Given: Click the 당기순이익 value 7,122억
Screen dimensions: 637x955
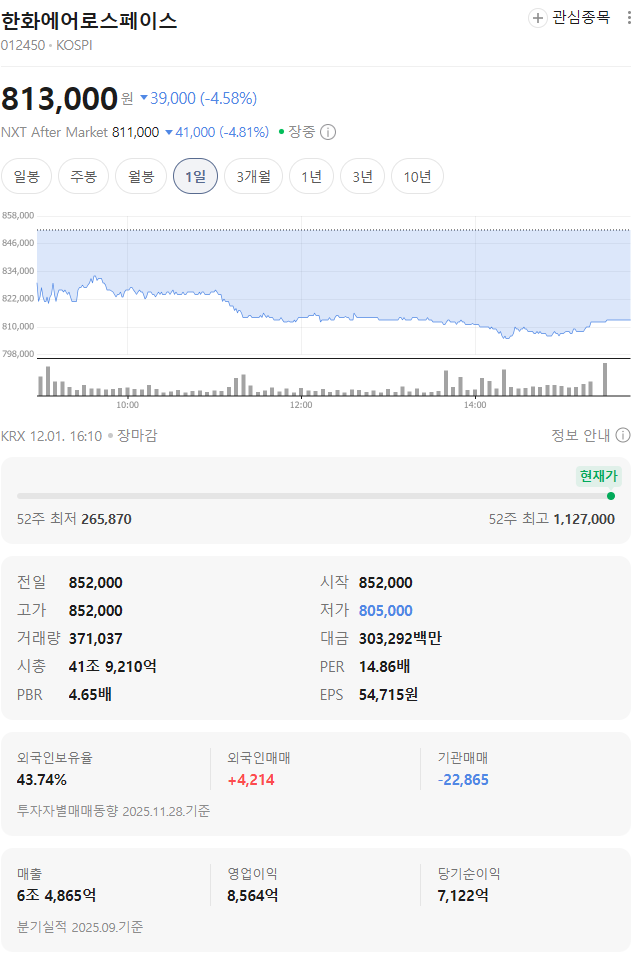Looking at the screenshot, I should click(463, 896).
